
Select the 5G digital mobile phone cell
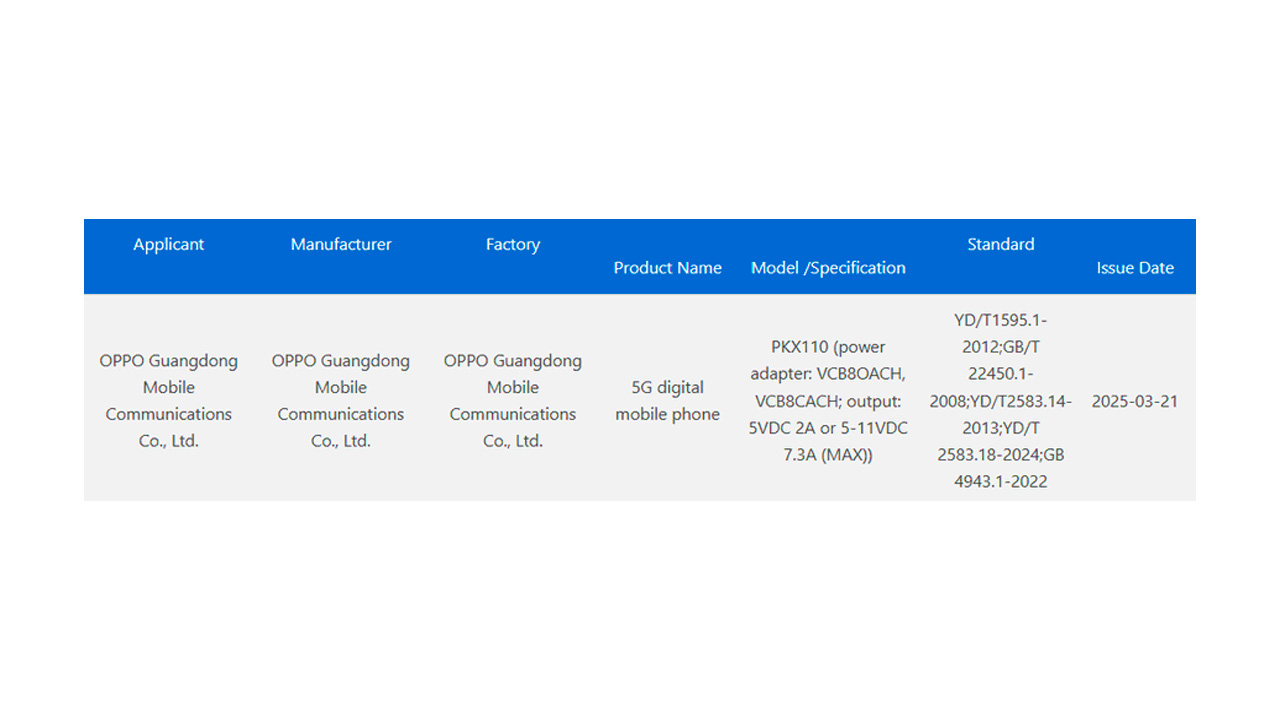tap(668, 401)
